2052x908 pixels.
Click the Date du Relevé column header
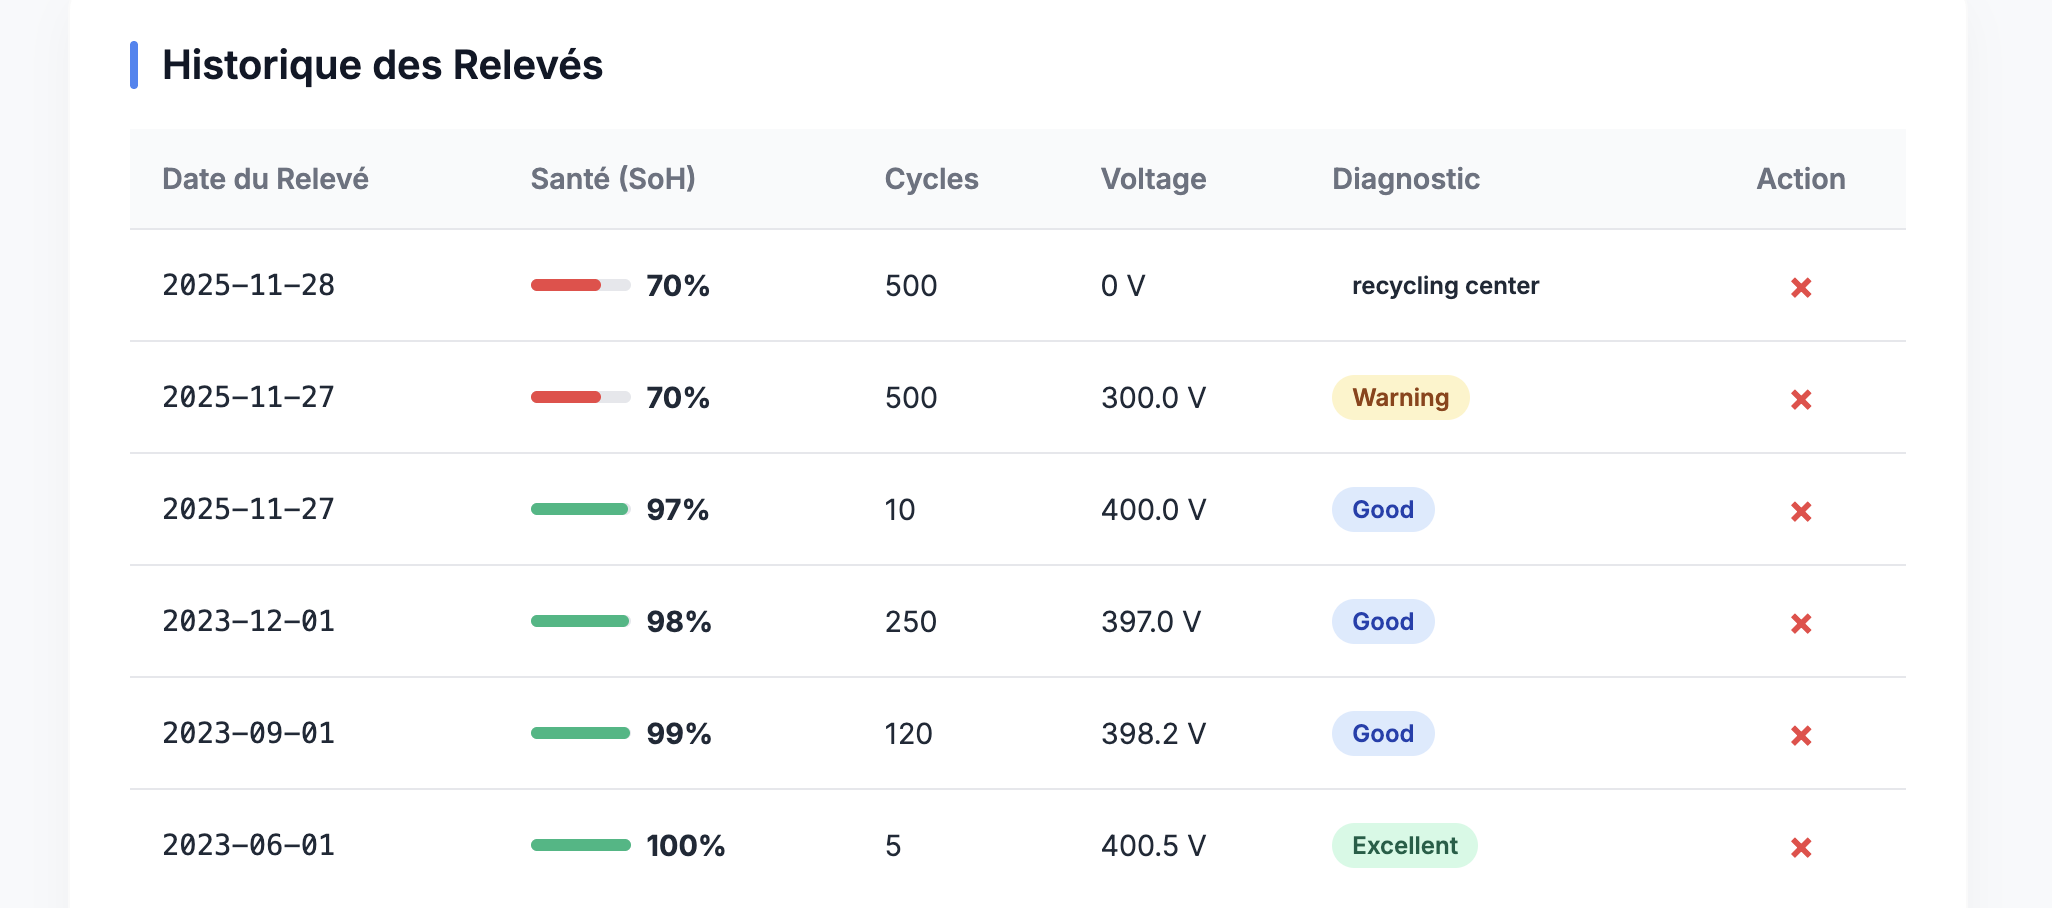(x=265, y=179)
